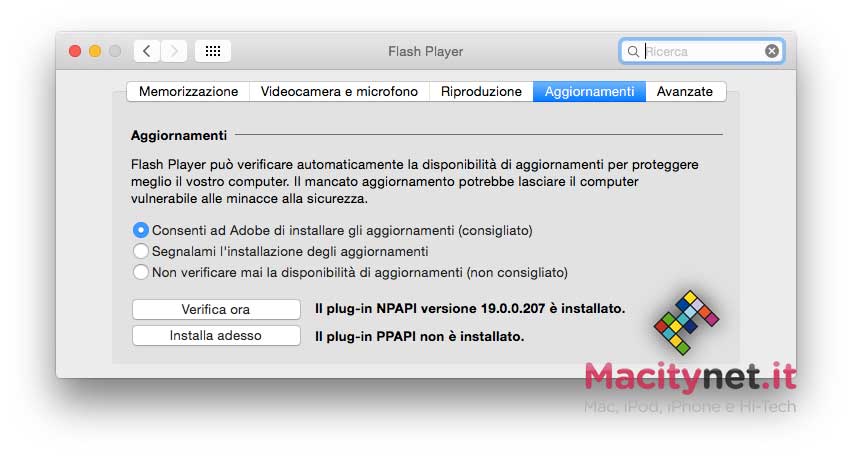
Task: Switch to the Riproduzione tab
Action: [481, 91]
